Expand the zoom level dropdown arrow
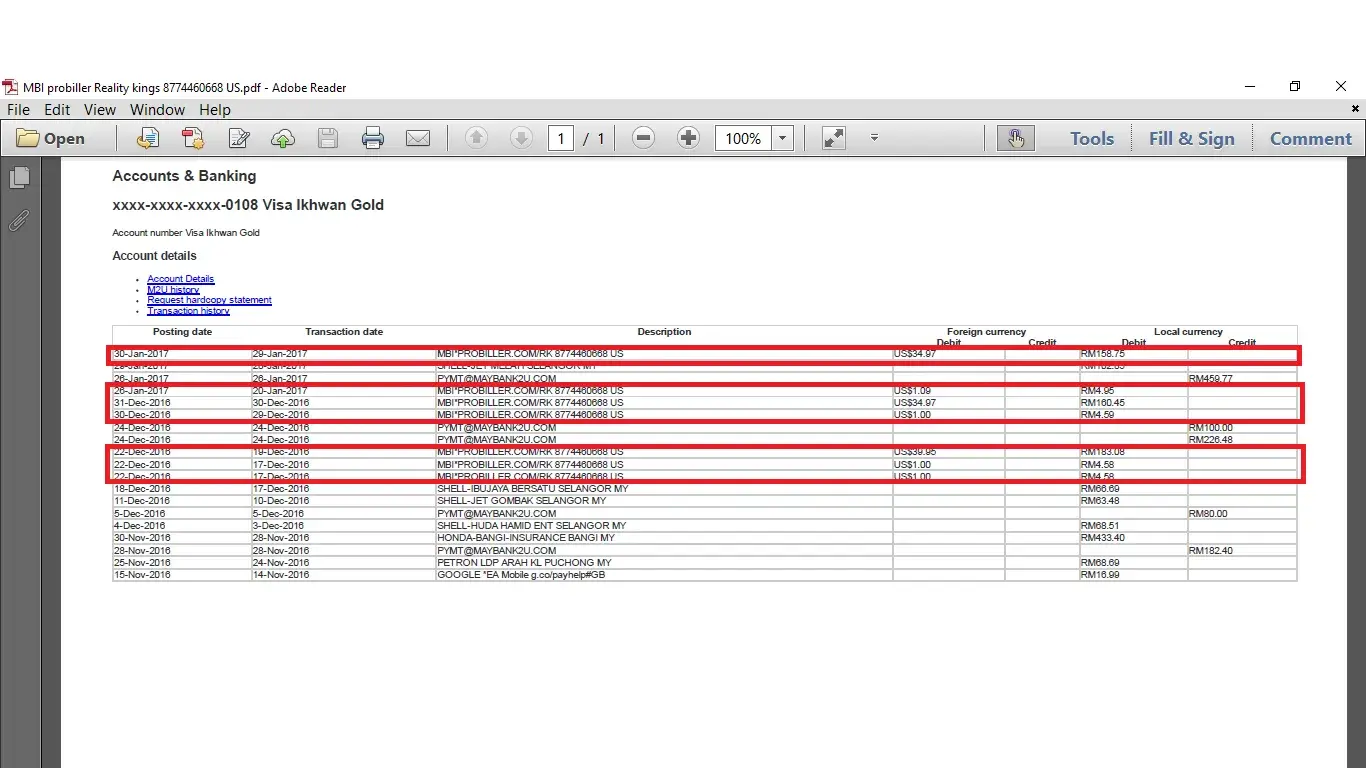1366x768 pixels. [x=783, y=139]
